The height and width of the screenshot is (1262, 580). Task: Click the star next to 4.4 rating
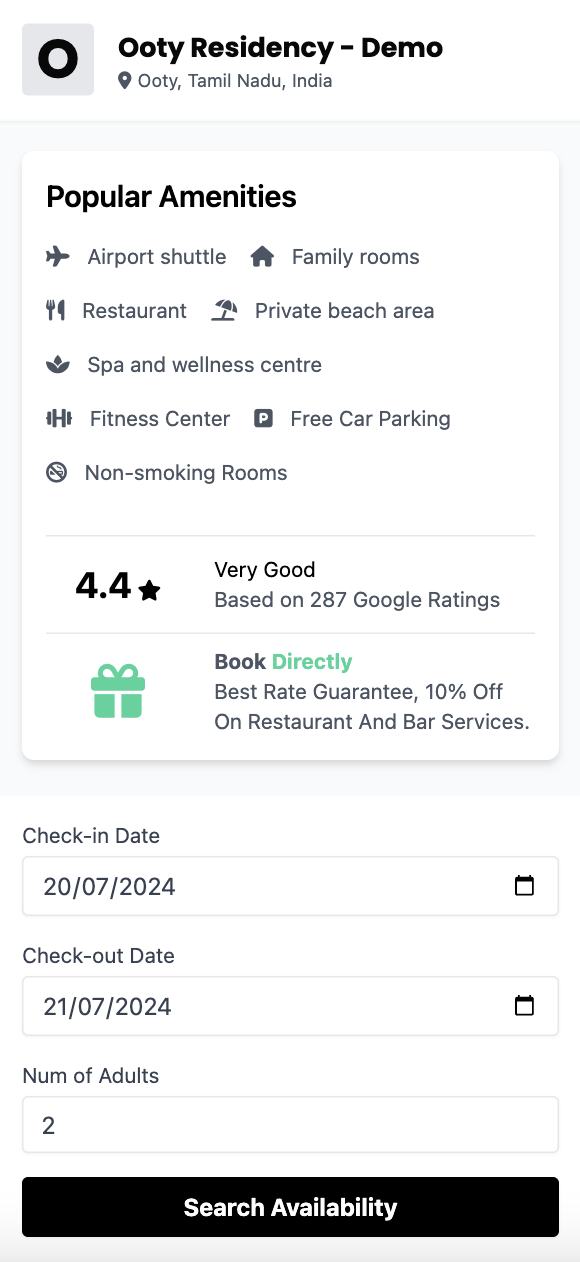[x=150, y=591]
